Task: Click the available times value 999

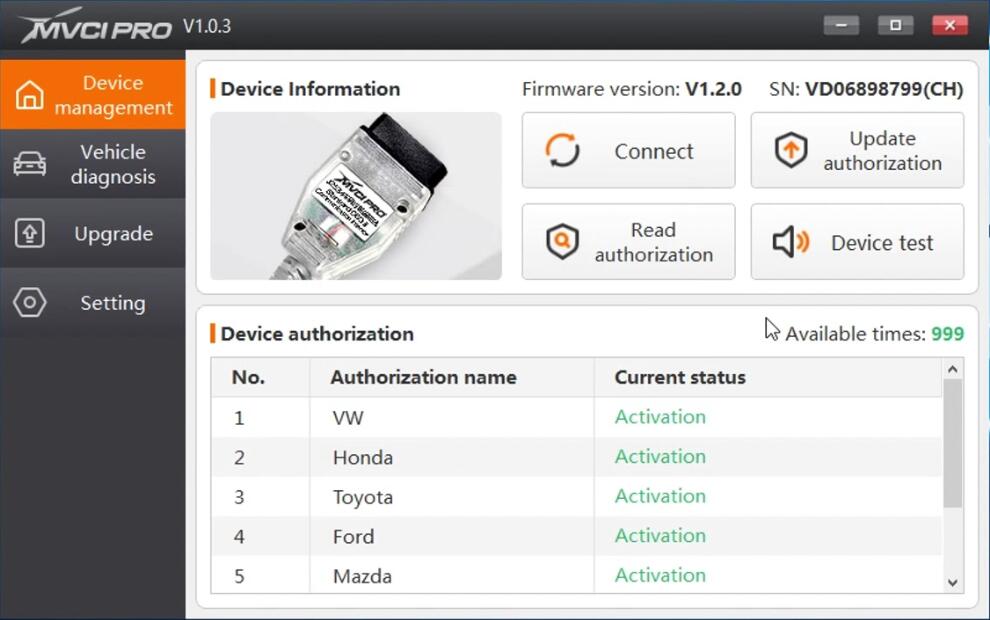Action: (x=948, y=334)
